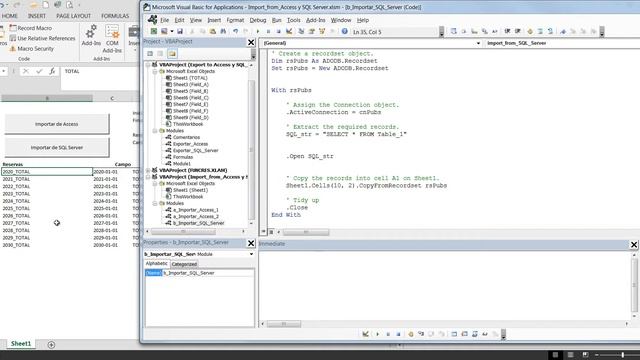
Task: Open the Debug menu in VBA editor
Action: [258, 20]
